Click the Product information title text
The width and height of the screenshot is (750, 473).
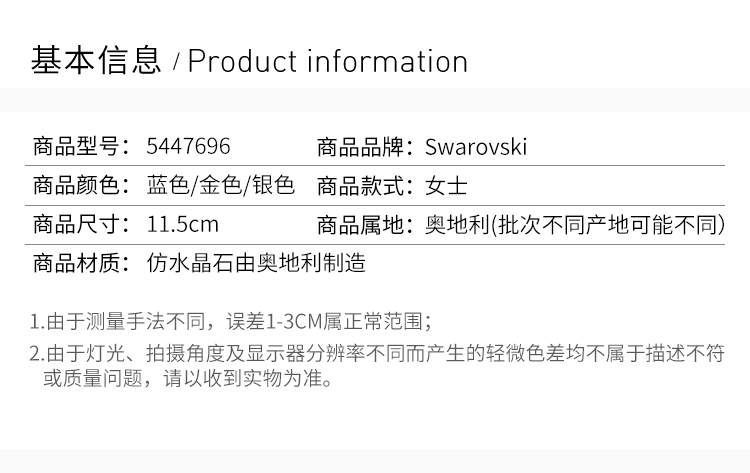327,61
